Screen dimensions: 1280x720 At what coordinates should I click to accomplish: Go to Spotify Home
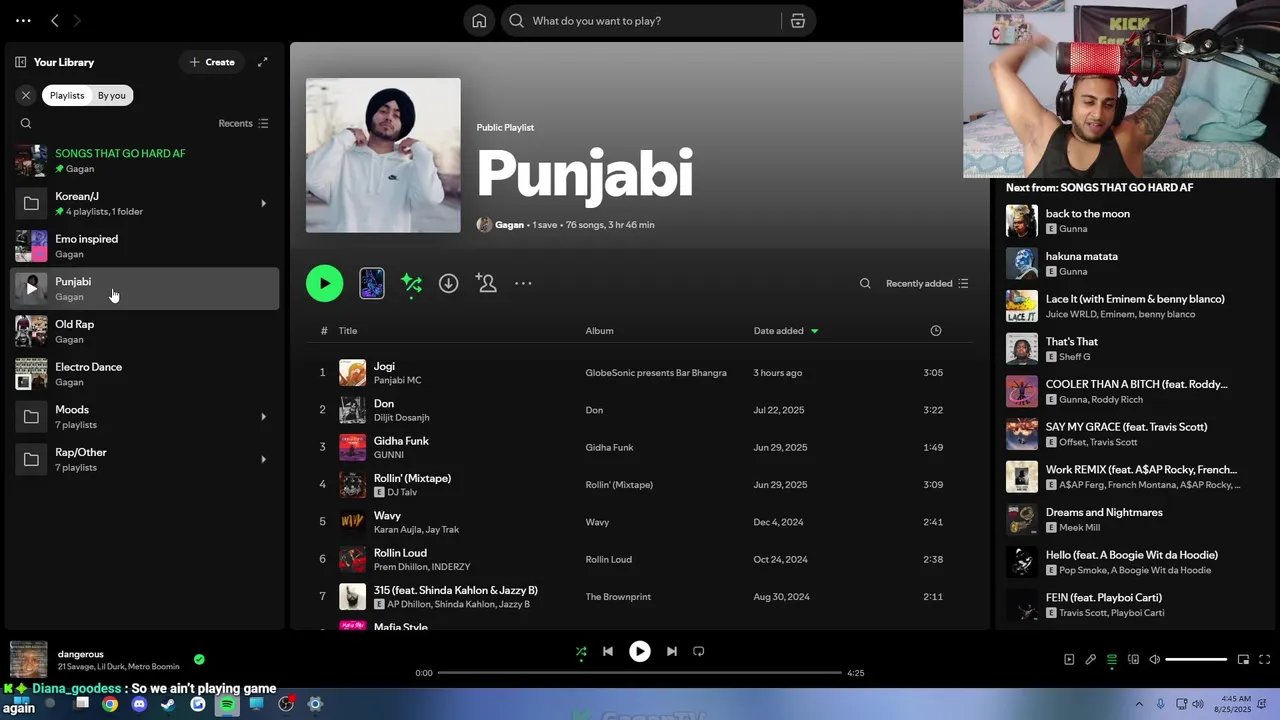[480, 21]
